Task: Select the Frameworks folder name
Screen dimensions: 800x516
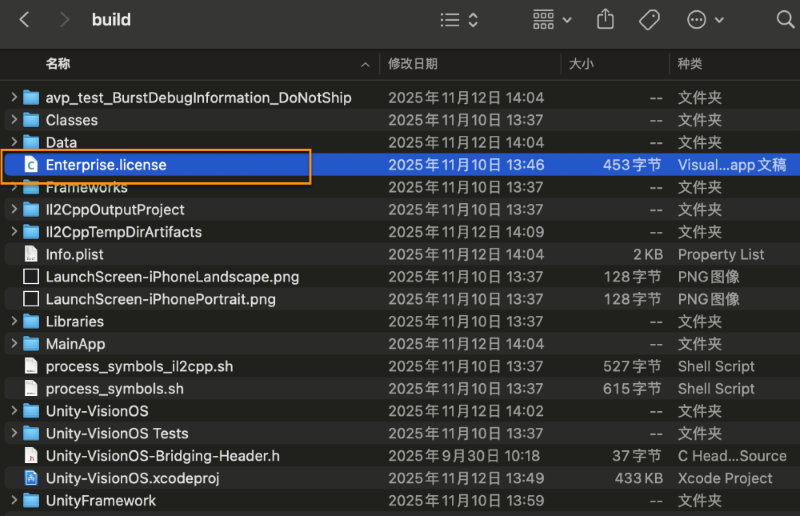Action: 87,187
